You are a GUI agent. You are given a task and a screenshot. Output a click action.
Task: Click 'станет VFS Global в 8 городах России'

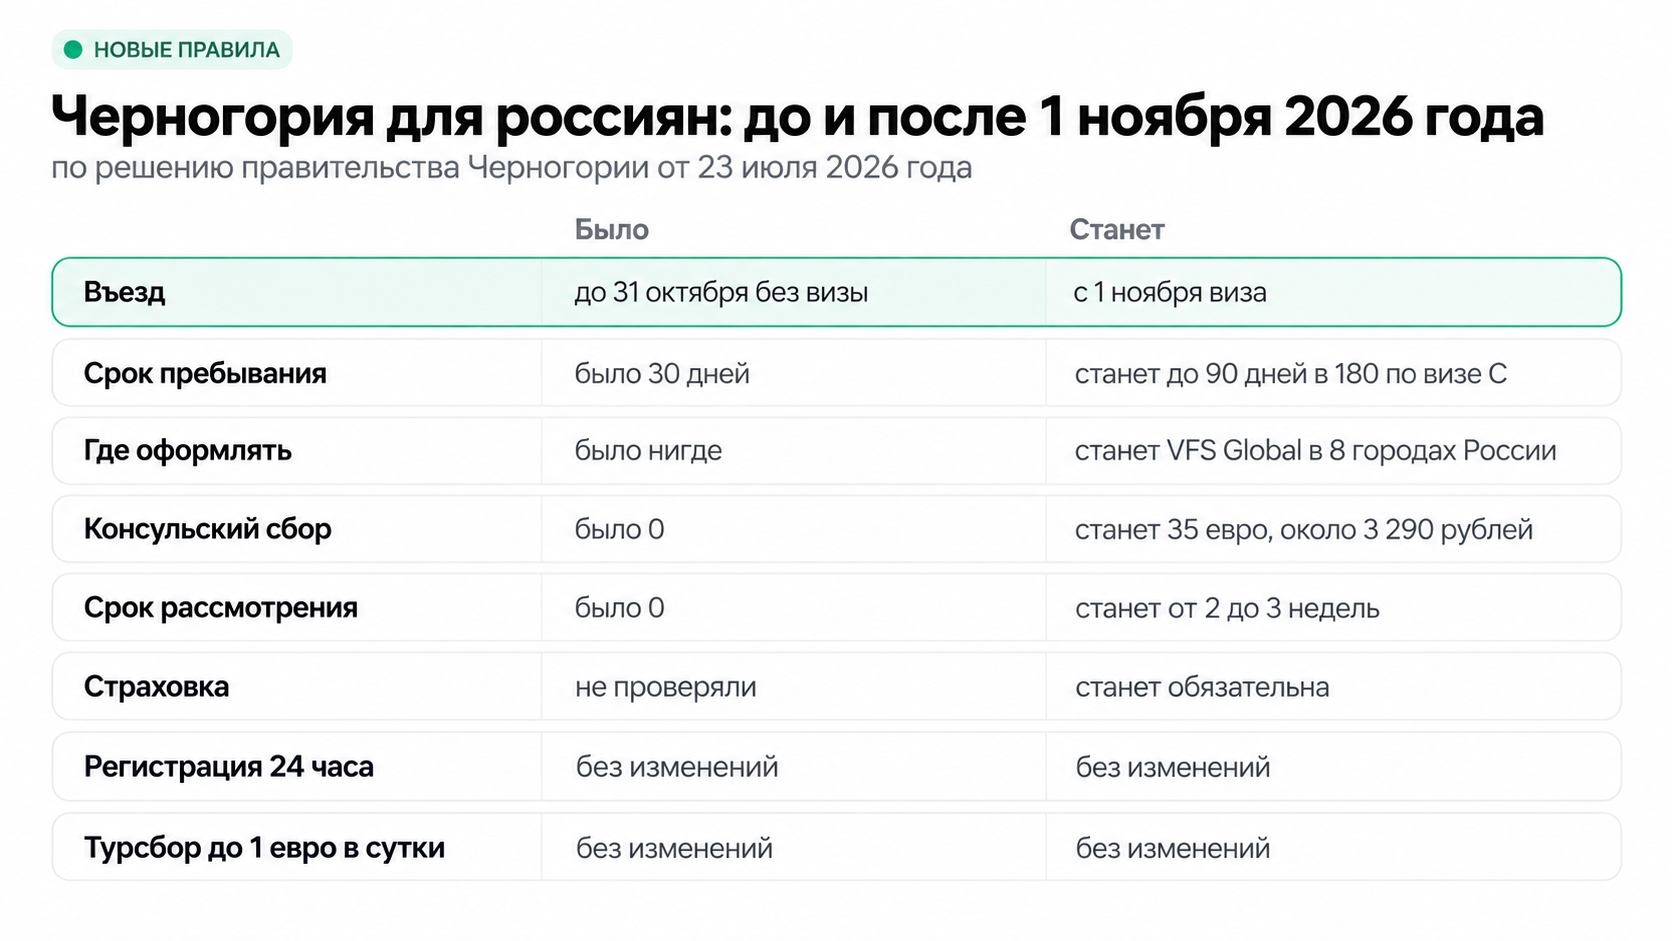[1316, 451]
